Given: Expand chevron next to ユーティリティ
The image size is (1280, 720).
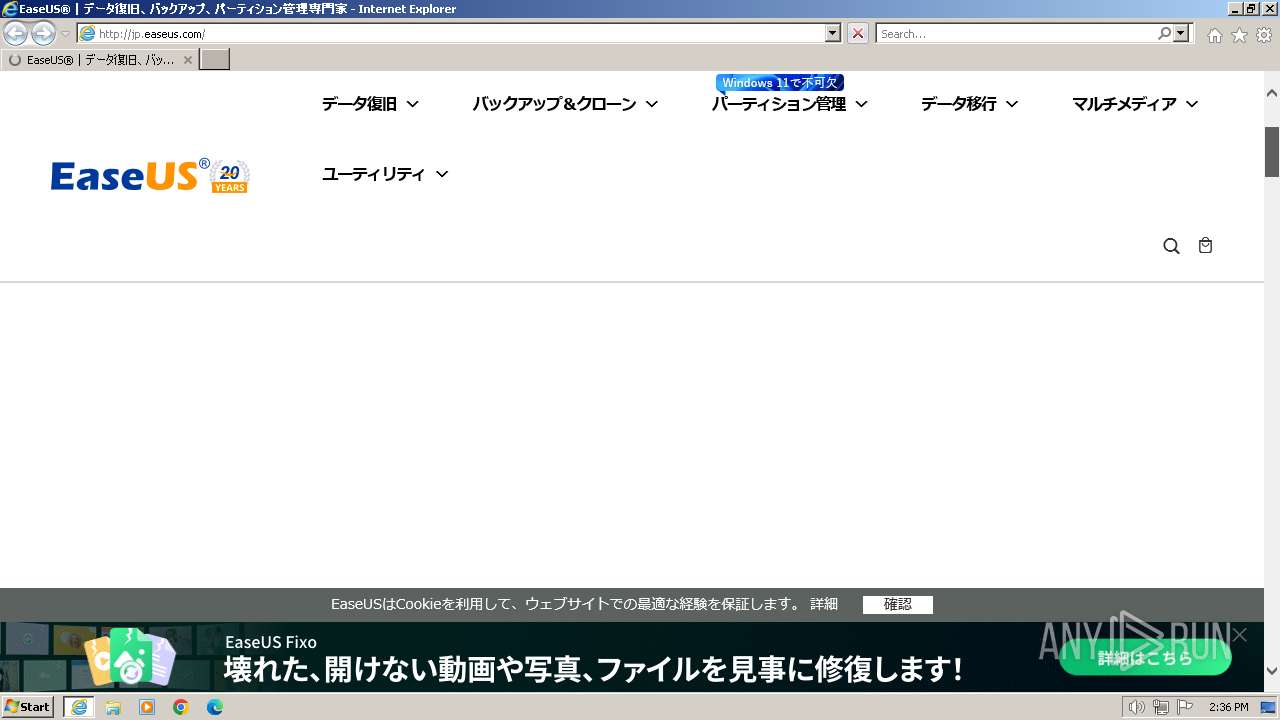Looking at the screenshot, I should (x=441, y=174).
